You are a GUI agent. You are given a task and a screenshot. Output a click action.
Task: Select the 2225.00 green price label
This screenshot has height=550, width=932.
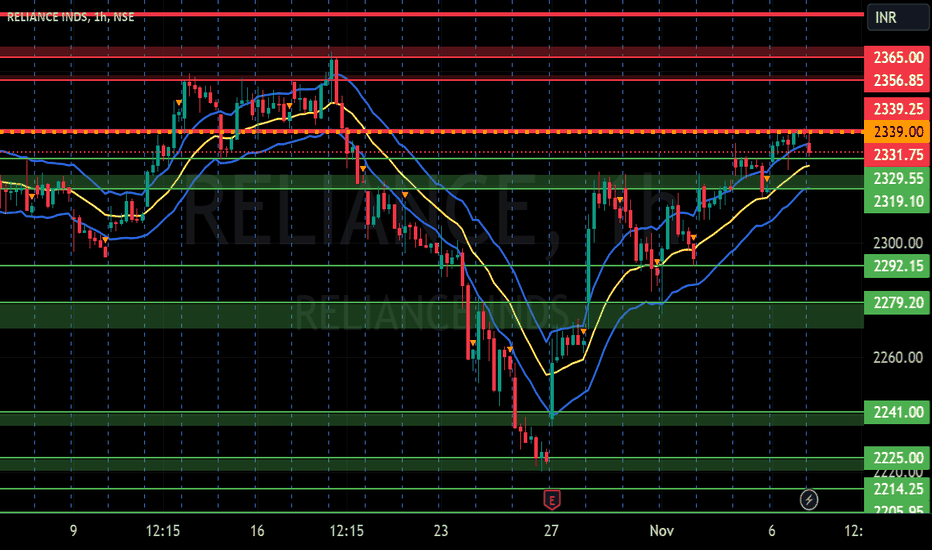[x=898, y=458]
